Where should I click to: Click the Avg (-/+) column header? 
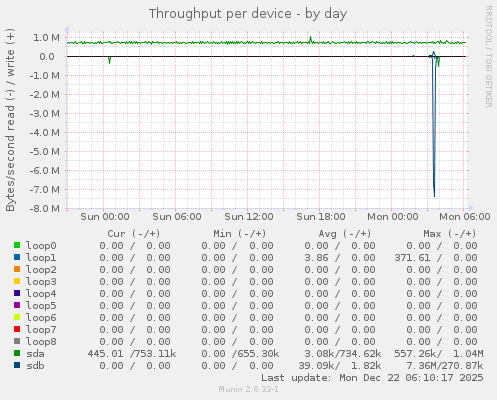pos(345,234)
